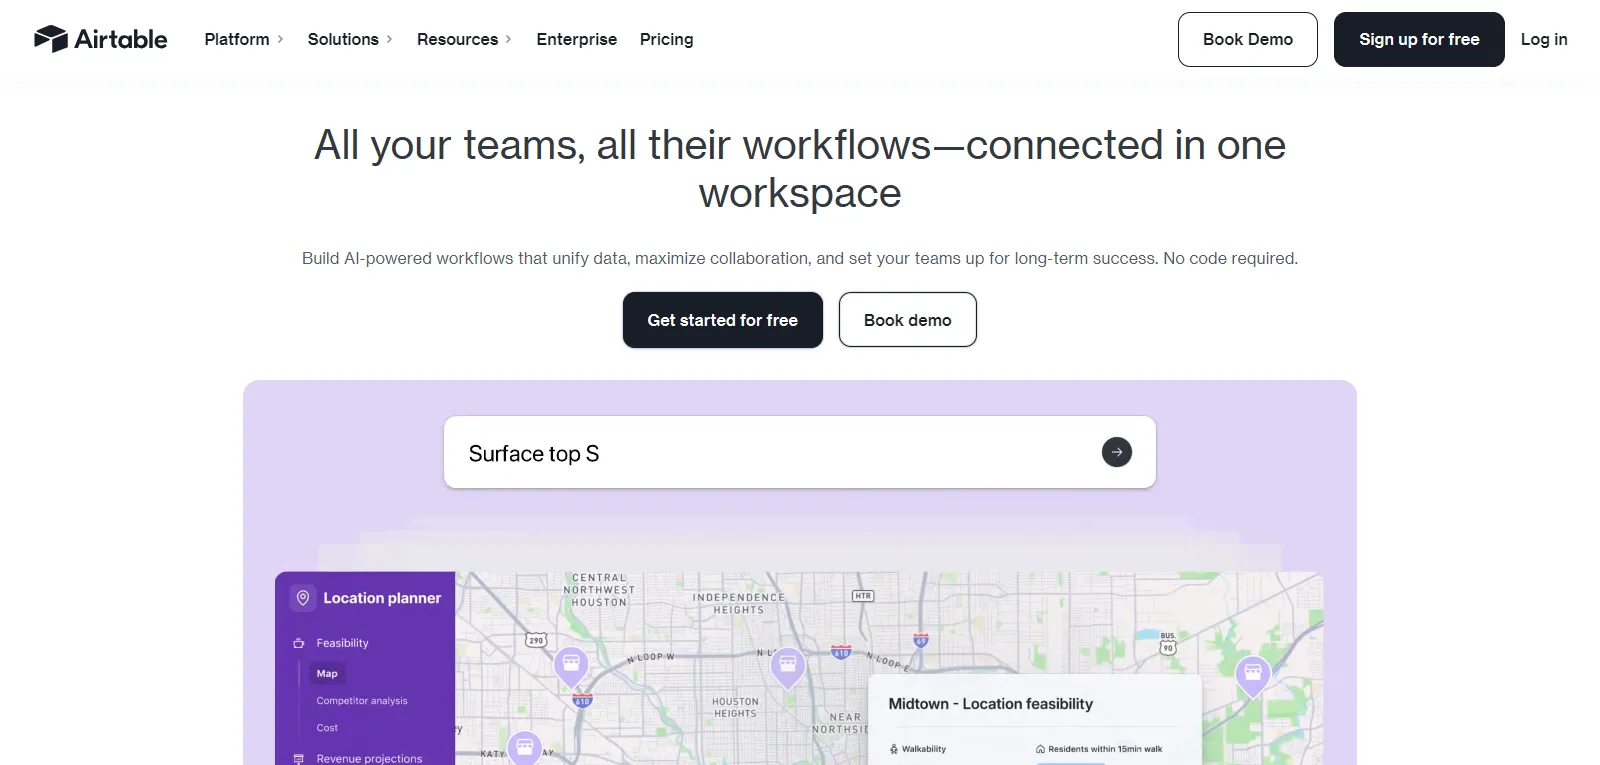The height and width of the screenshot is (765, 1600).
Task: Click the 'Walkability' label
Action: tap(924, 749)
